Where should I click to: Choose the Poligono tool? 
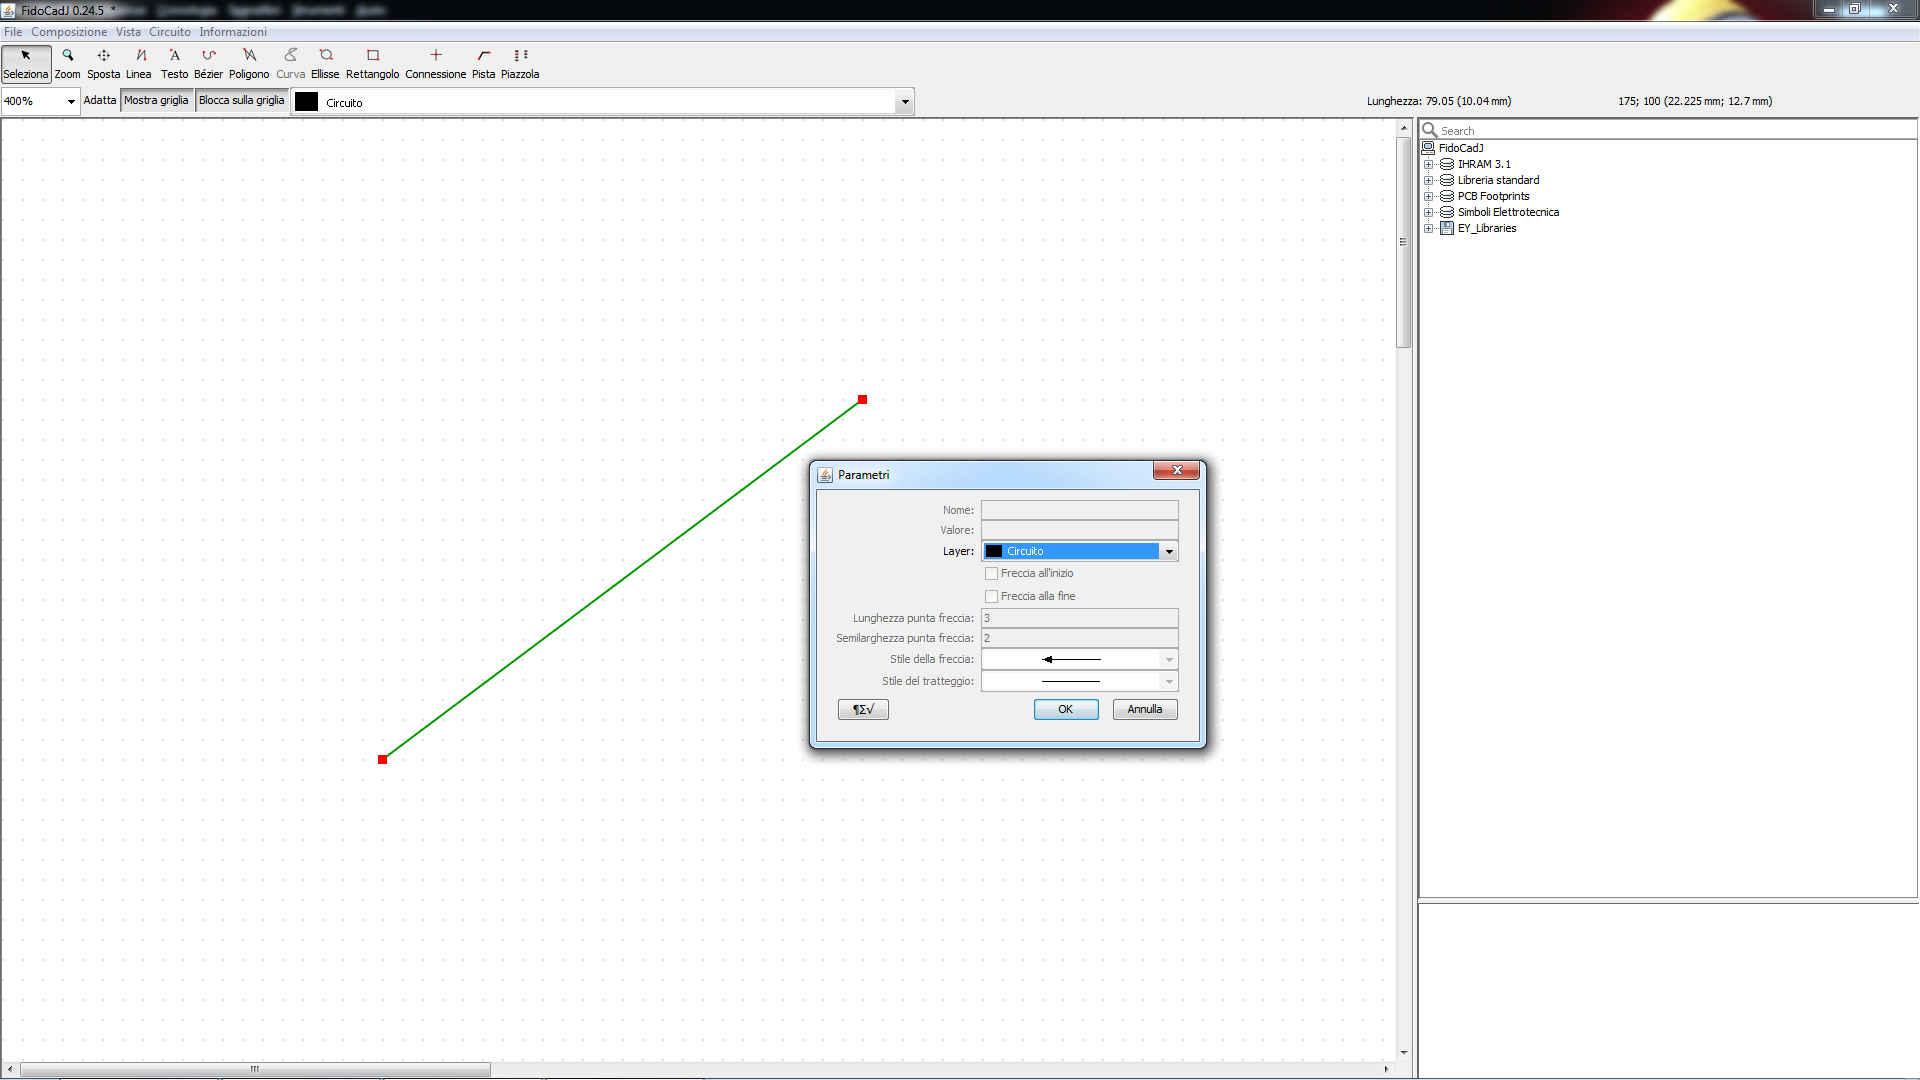click(x=249, y=63)
